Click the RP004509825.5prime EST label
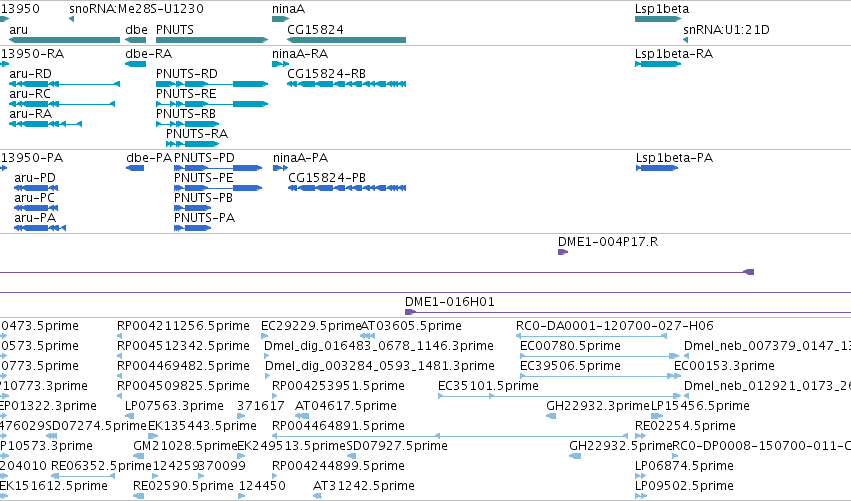The image size is (851, 501). pyautogui.click(x=183, y=386)
